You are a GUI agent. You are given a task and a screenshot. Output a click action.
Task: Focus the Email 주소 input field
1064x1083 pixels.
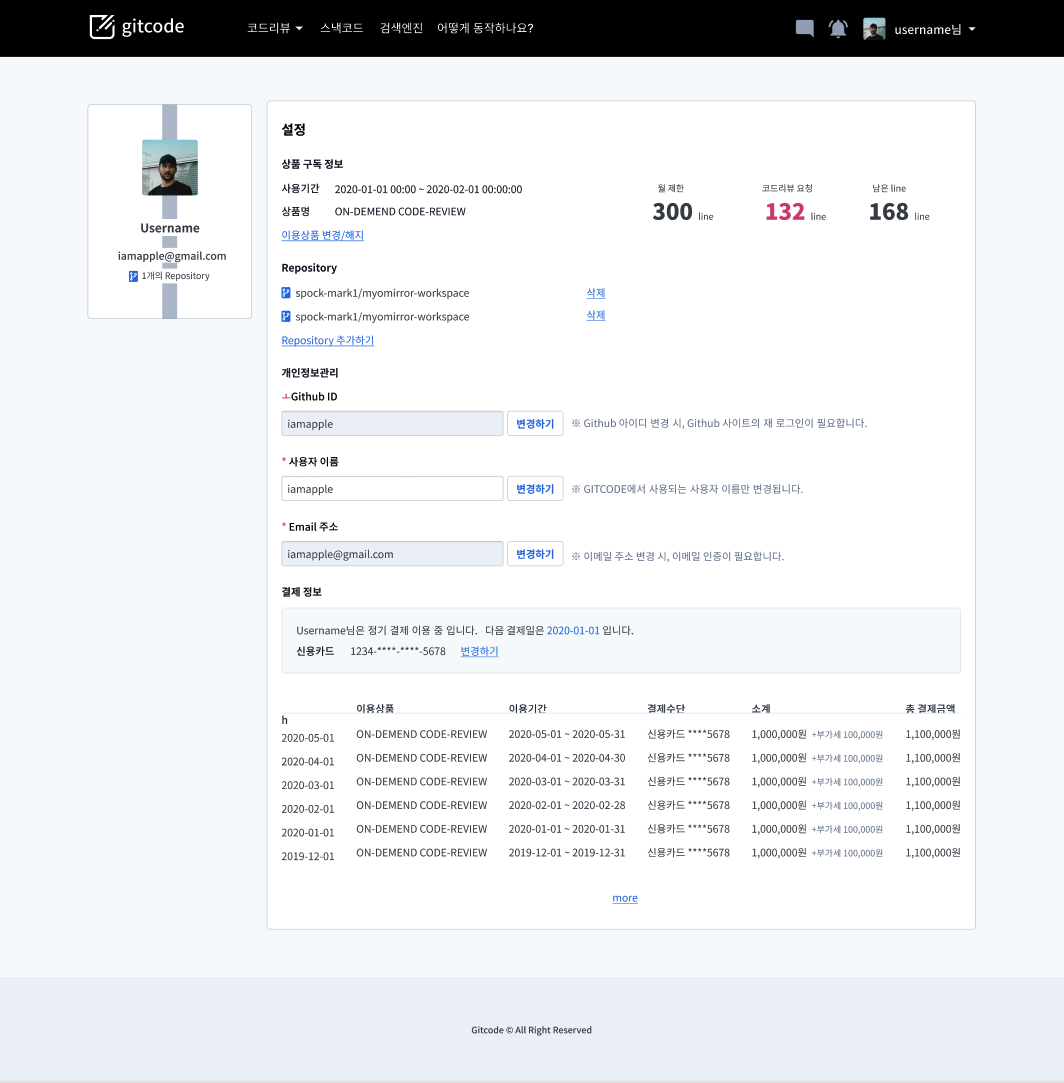pos(392,554)
